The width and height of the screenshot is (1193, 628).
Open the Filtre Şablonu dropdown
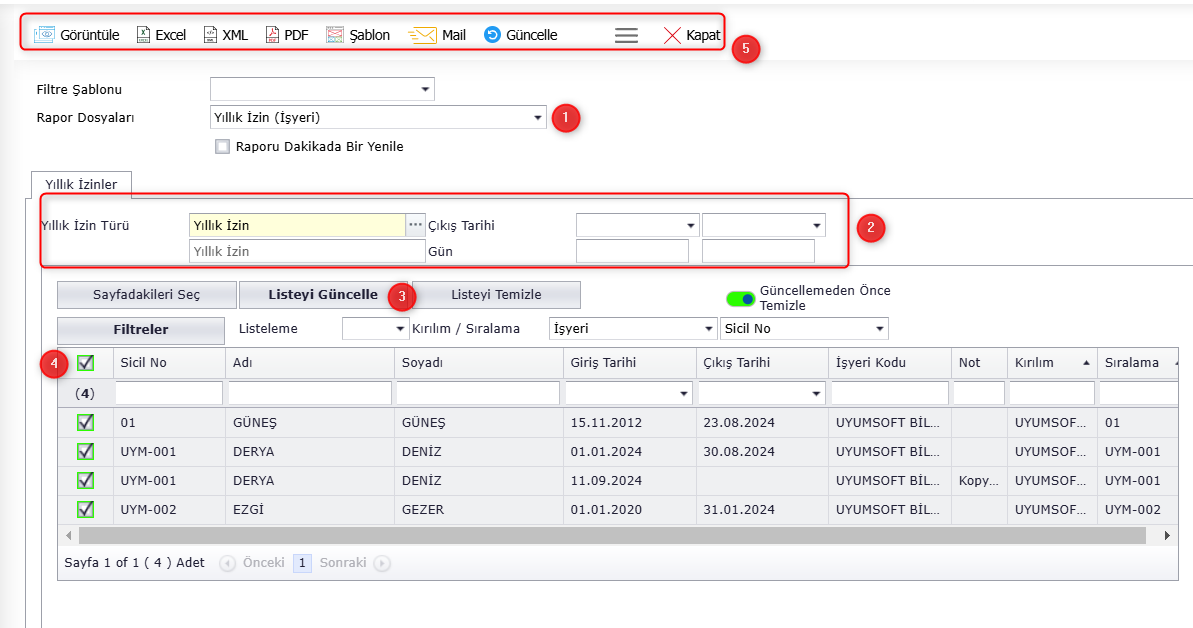[425, 89]
